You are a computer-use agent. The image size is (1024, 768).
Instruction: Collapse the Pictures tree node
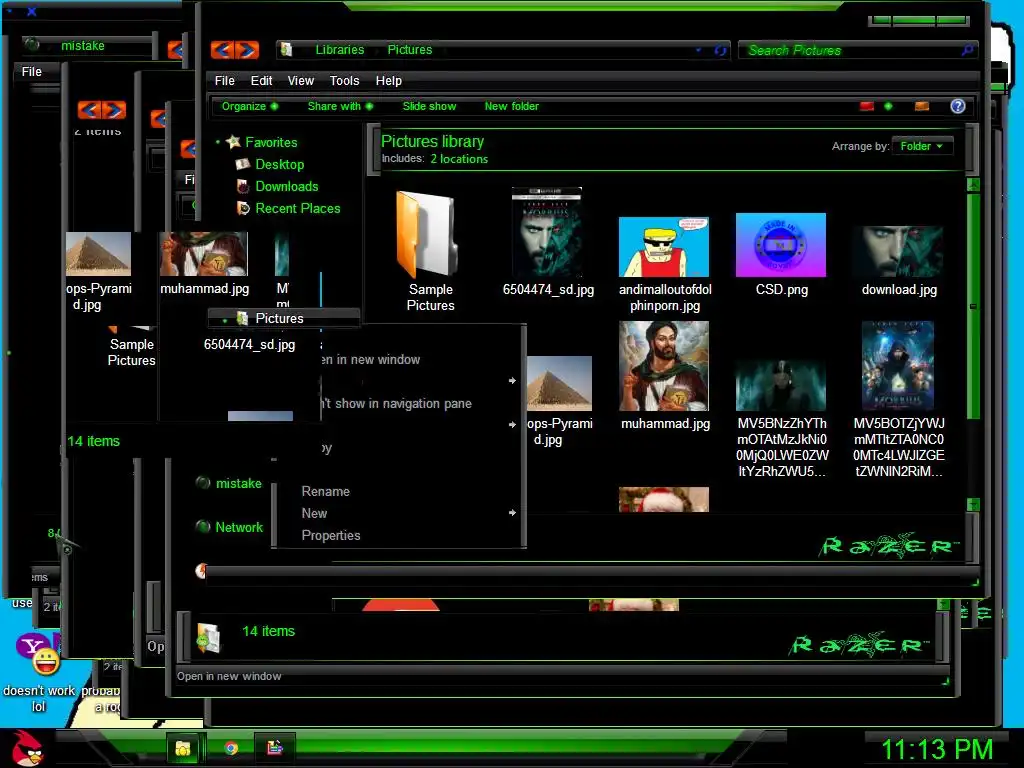pos(225,319)
